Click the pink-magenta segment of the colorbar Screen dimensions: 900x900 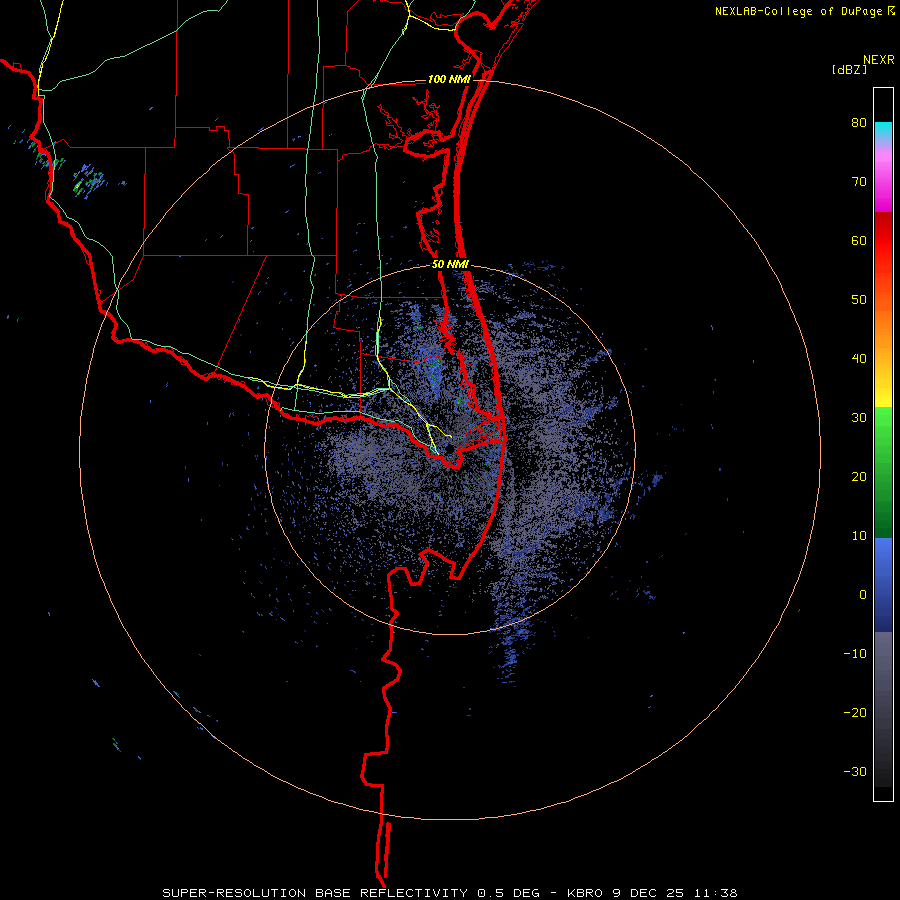883,177
